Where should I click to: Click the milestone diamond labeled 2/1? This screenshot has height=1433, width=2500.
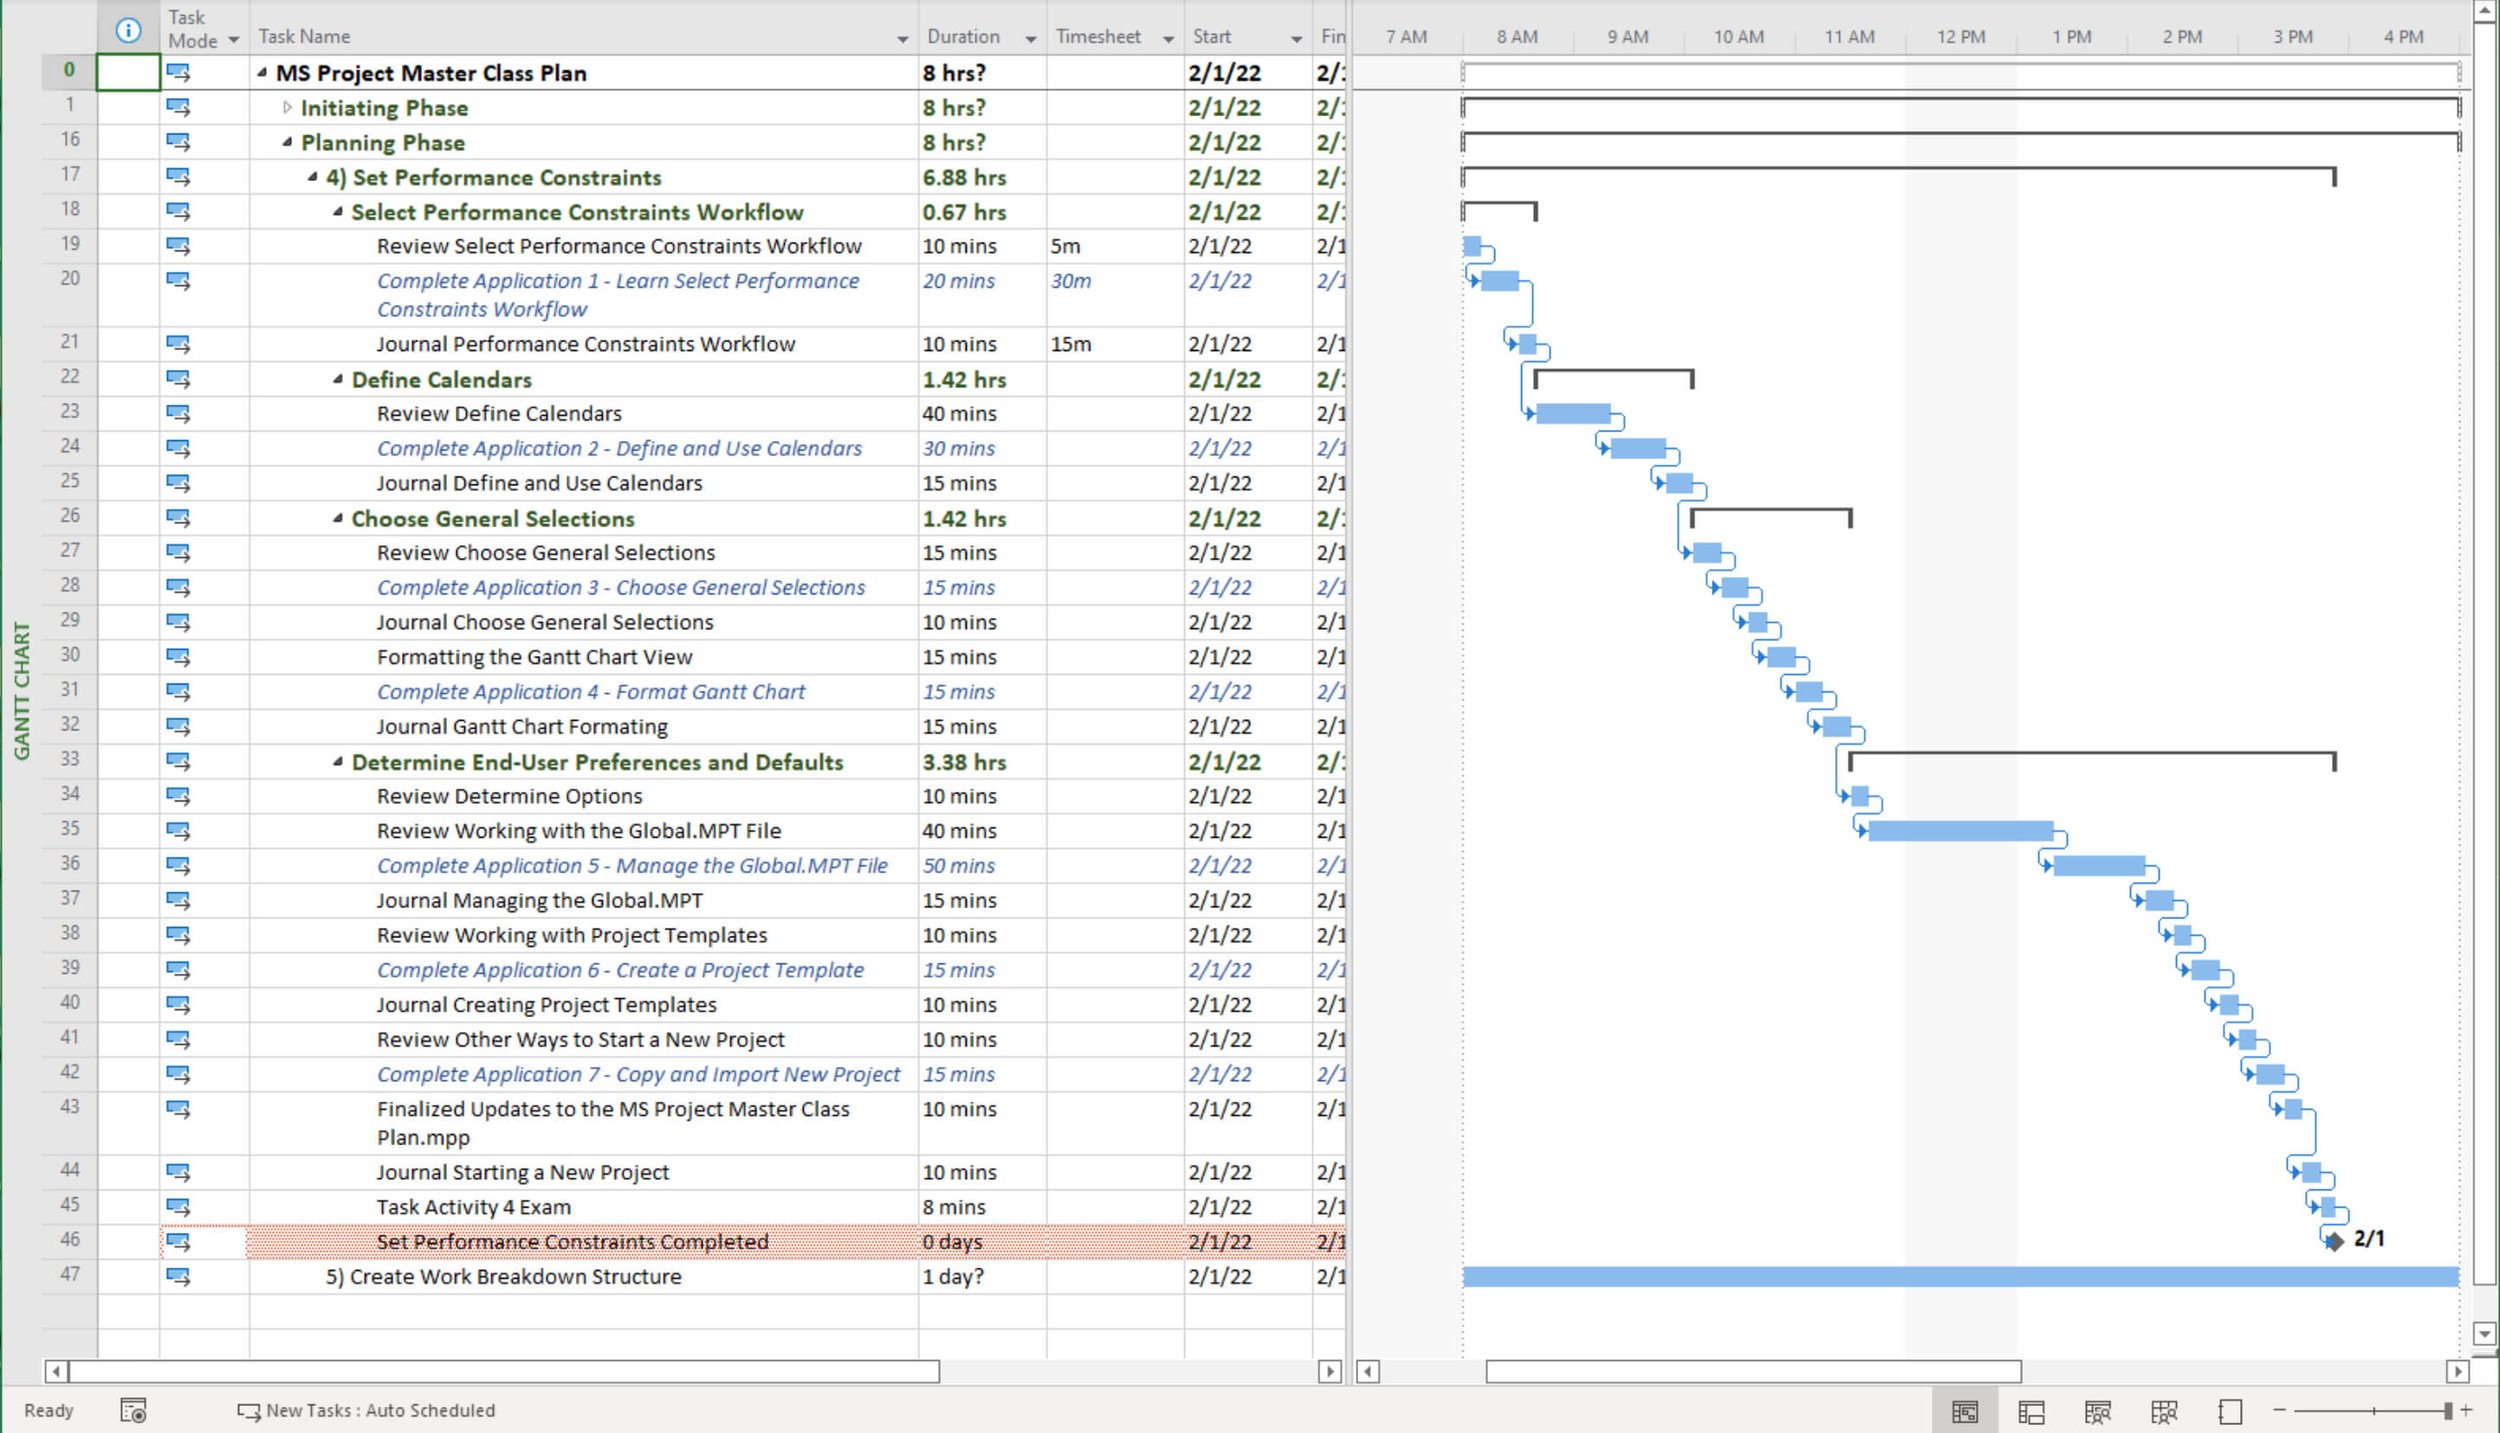tap(2334, 1241)
